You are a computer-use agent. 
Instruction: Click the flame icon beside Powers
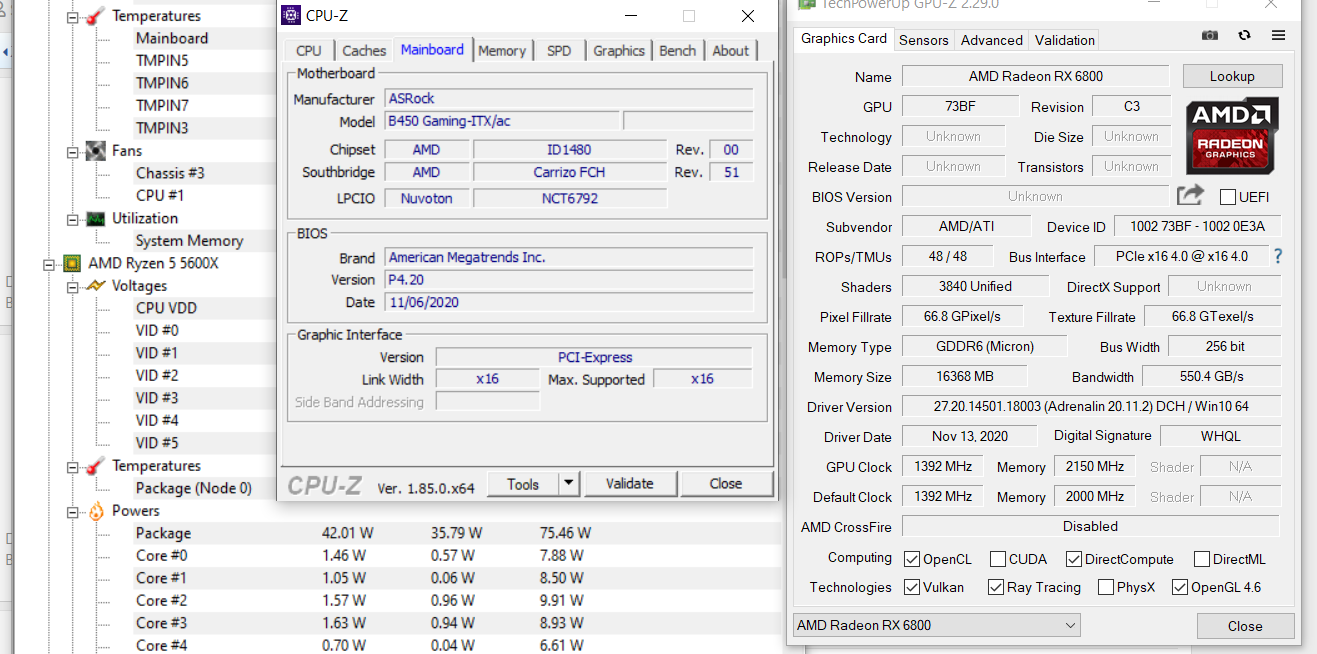96,511
